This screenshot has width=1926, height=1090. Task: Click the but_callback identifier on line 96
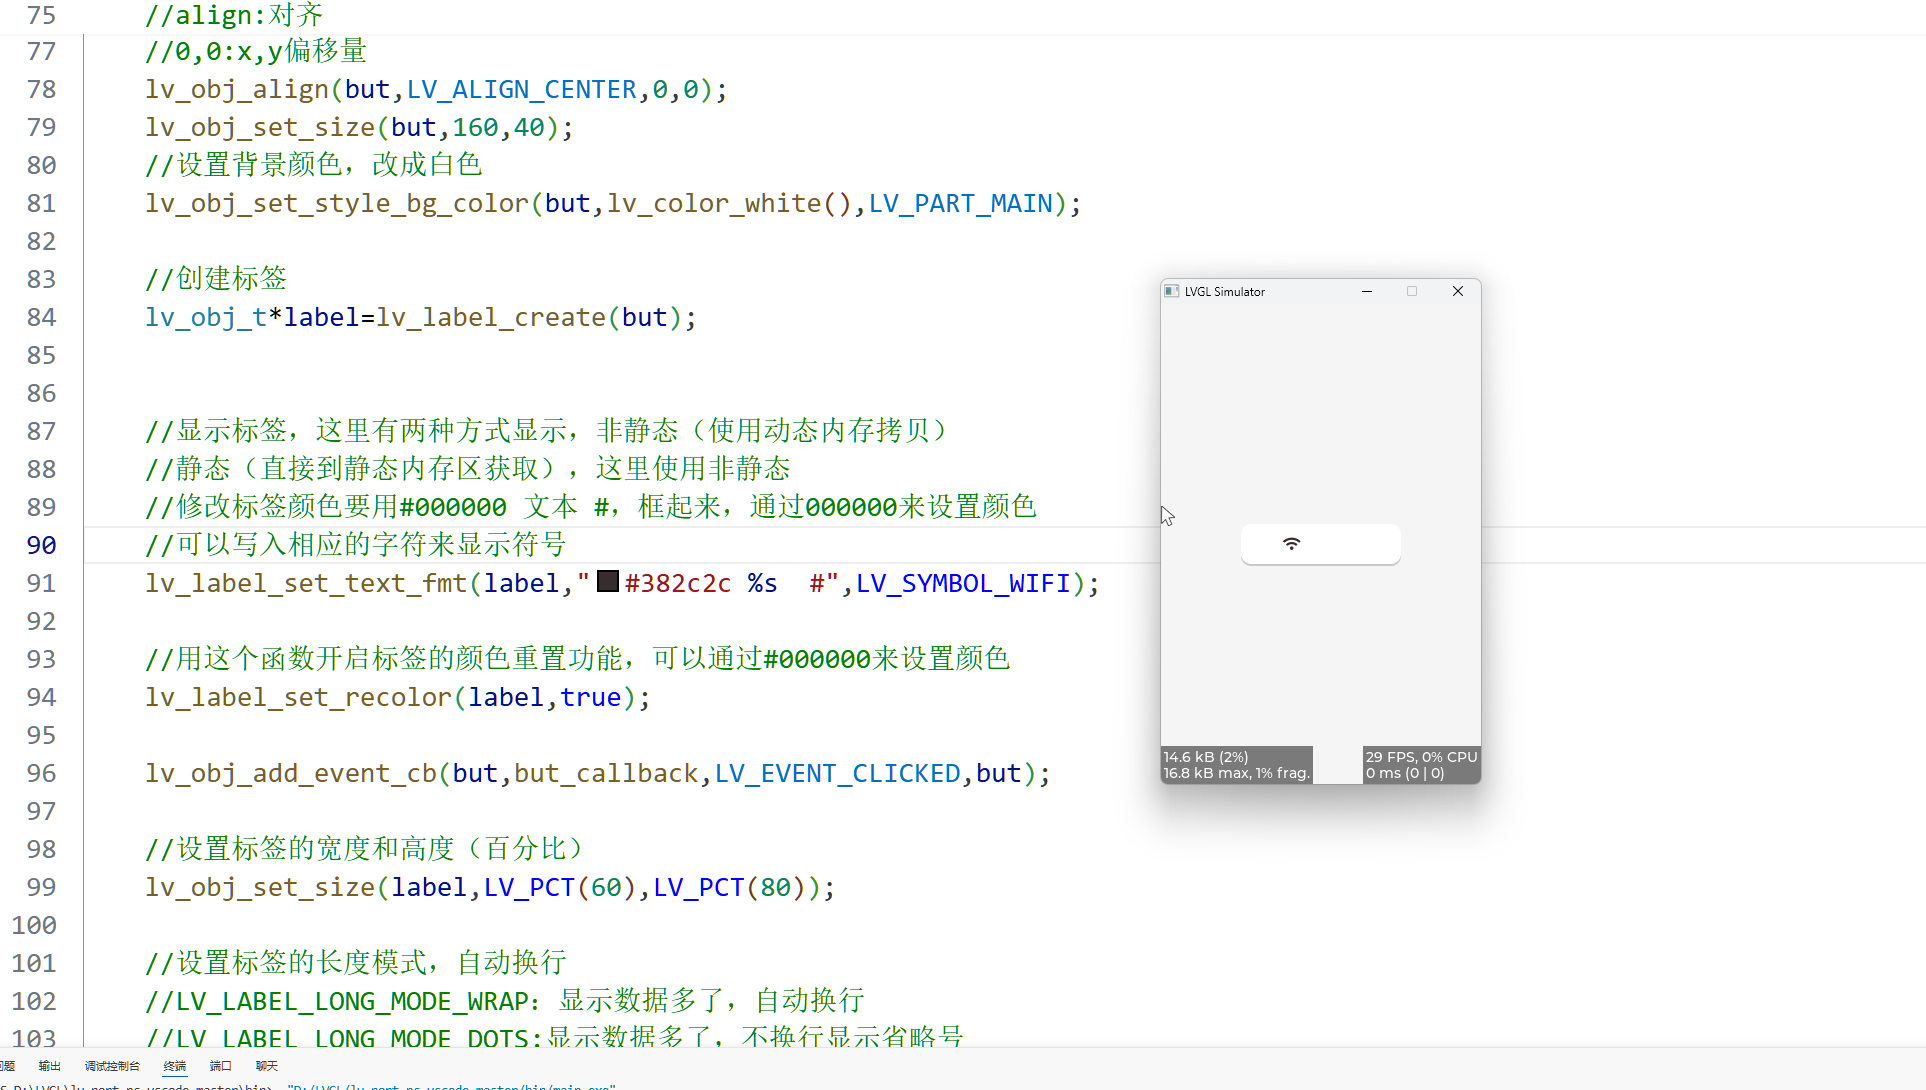click(x=606, y=773)
